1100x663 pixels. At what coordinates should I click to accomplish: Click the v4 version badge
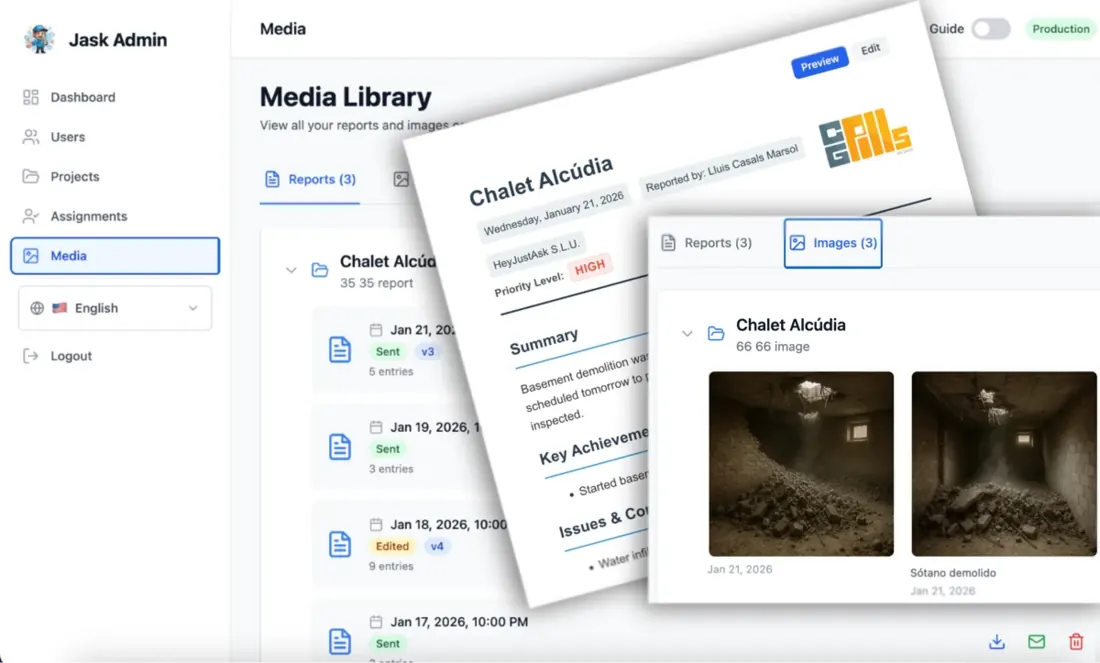coord(437,546)
